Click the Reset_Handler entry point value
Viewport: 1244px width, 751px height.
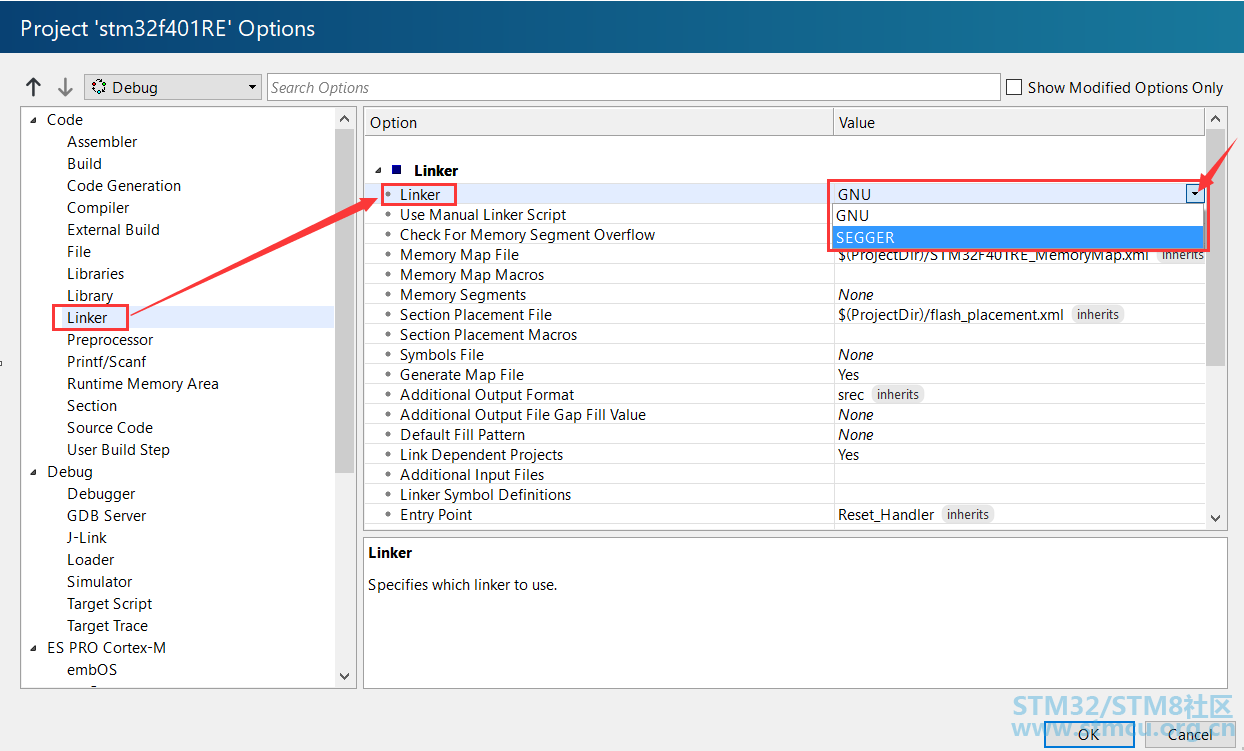[886, 515]
